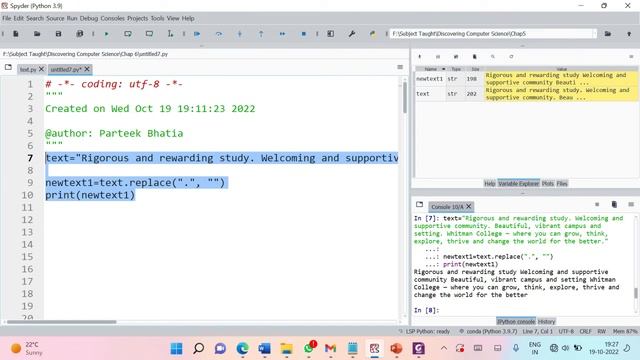Image resolution: width=640 pixels, height=360 pixels.
Task: Open Tools menu
Action: pos(158,18)
